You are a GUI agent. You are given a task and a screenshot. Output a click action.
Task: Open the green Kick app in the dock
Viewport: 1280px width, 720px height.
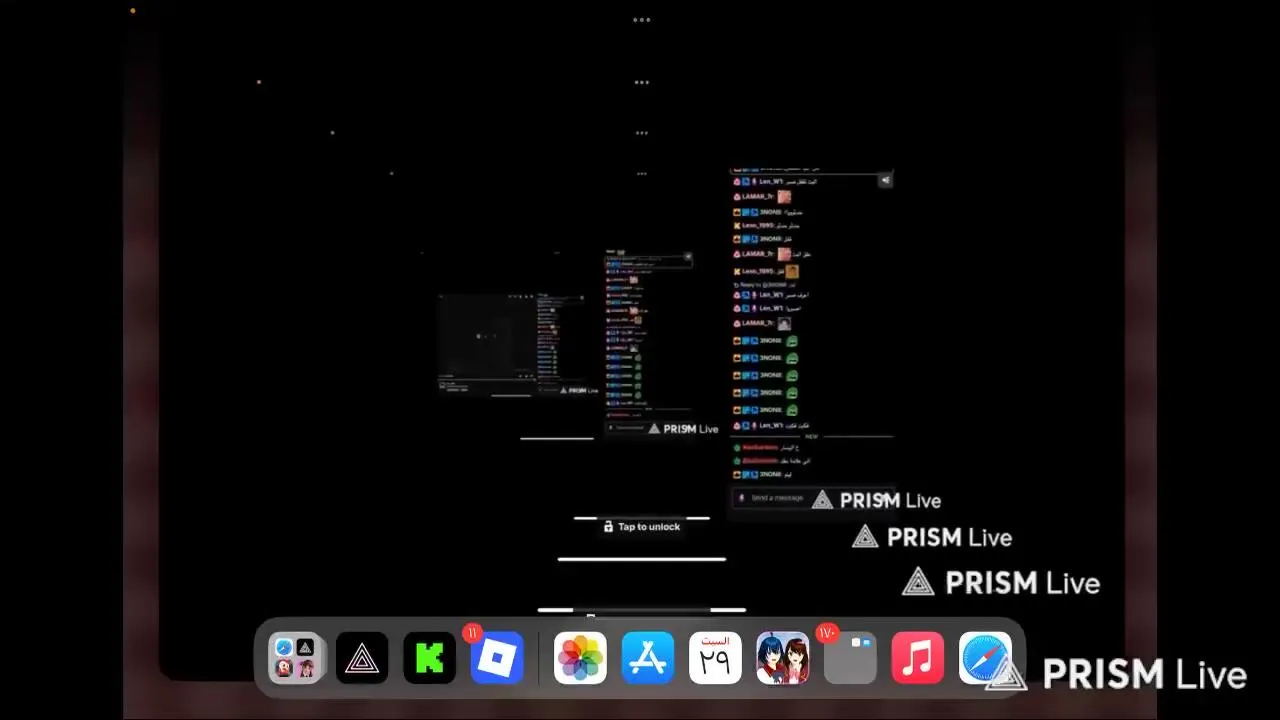click(x=429, y=658)
